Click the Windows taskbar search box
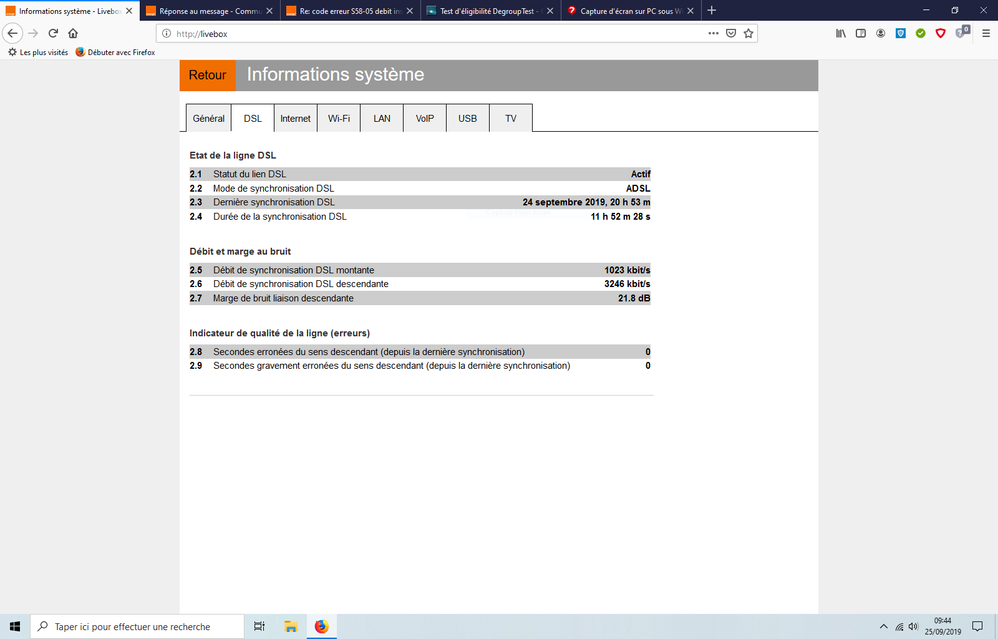 coord(137,626)
